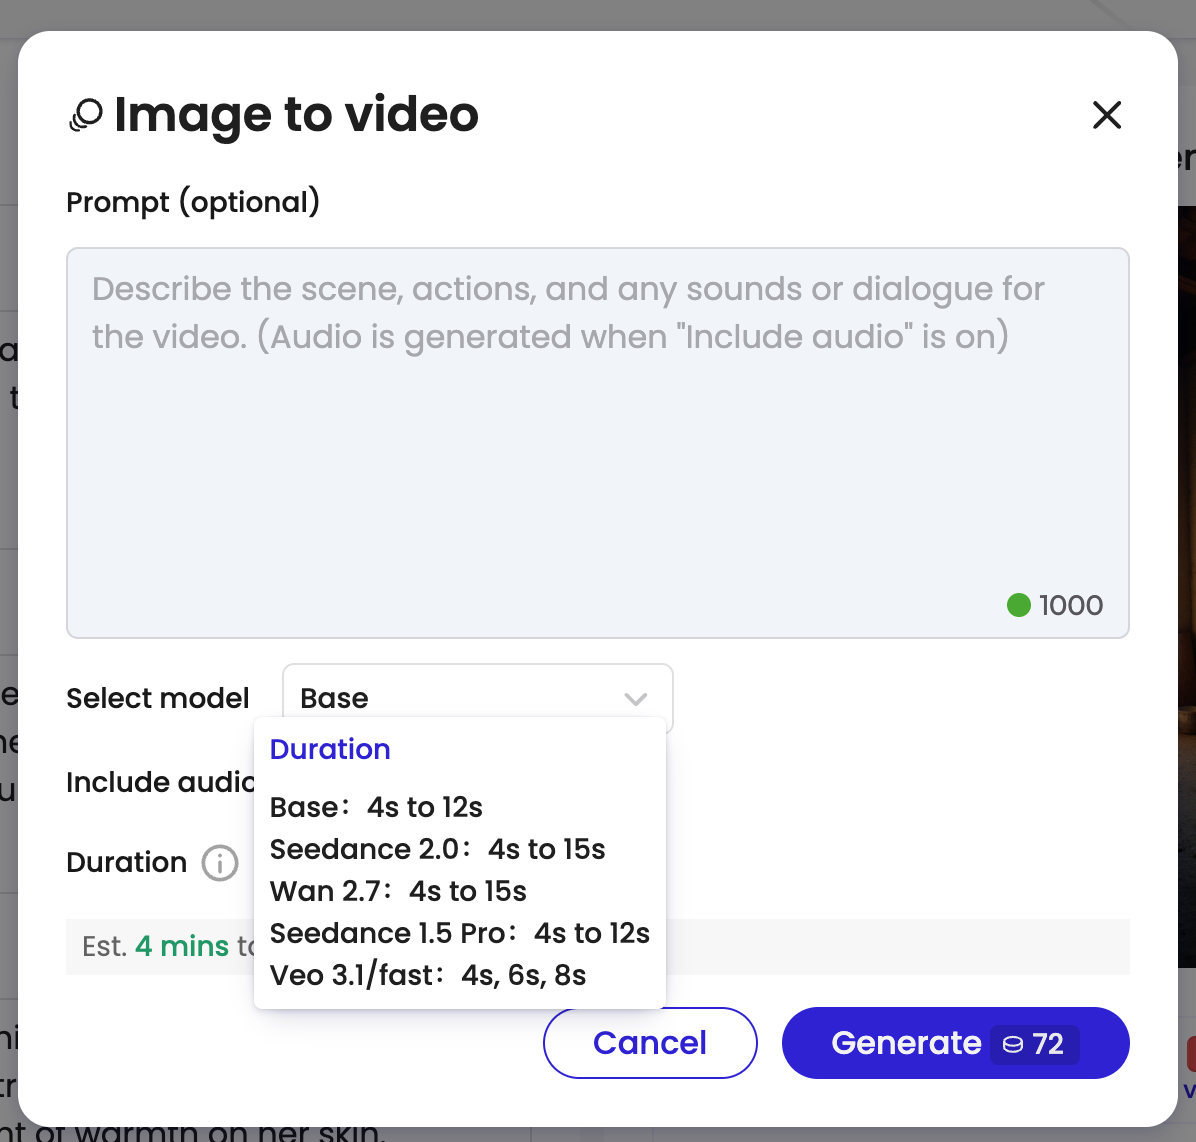Click the Veo 3.1/fast duration line
The height and width of the screenshot is (1142, 1196).
click(x=428, y=975)
